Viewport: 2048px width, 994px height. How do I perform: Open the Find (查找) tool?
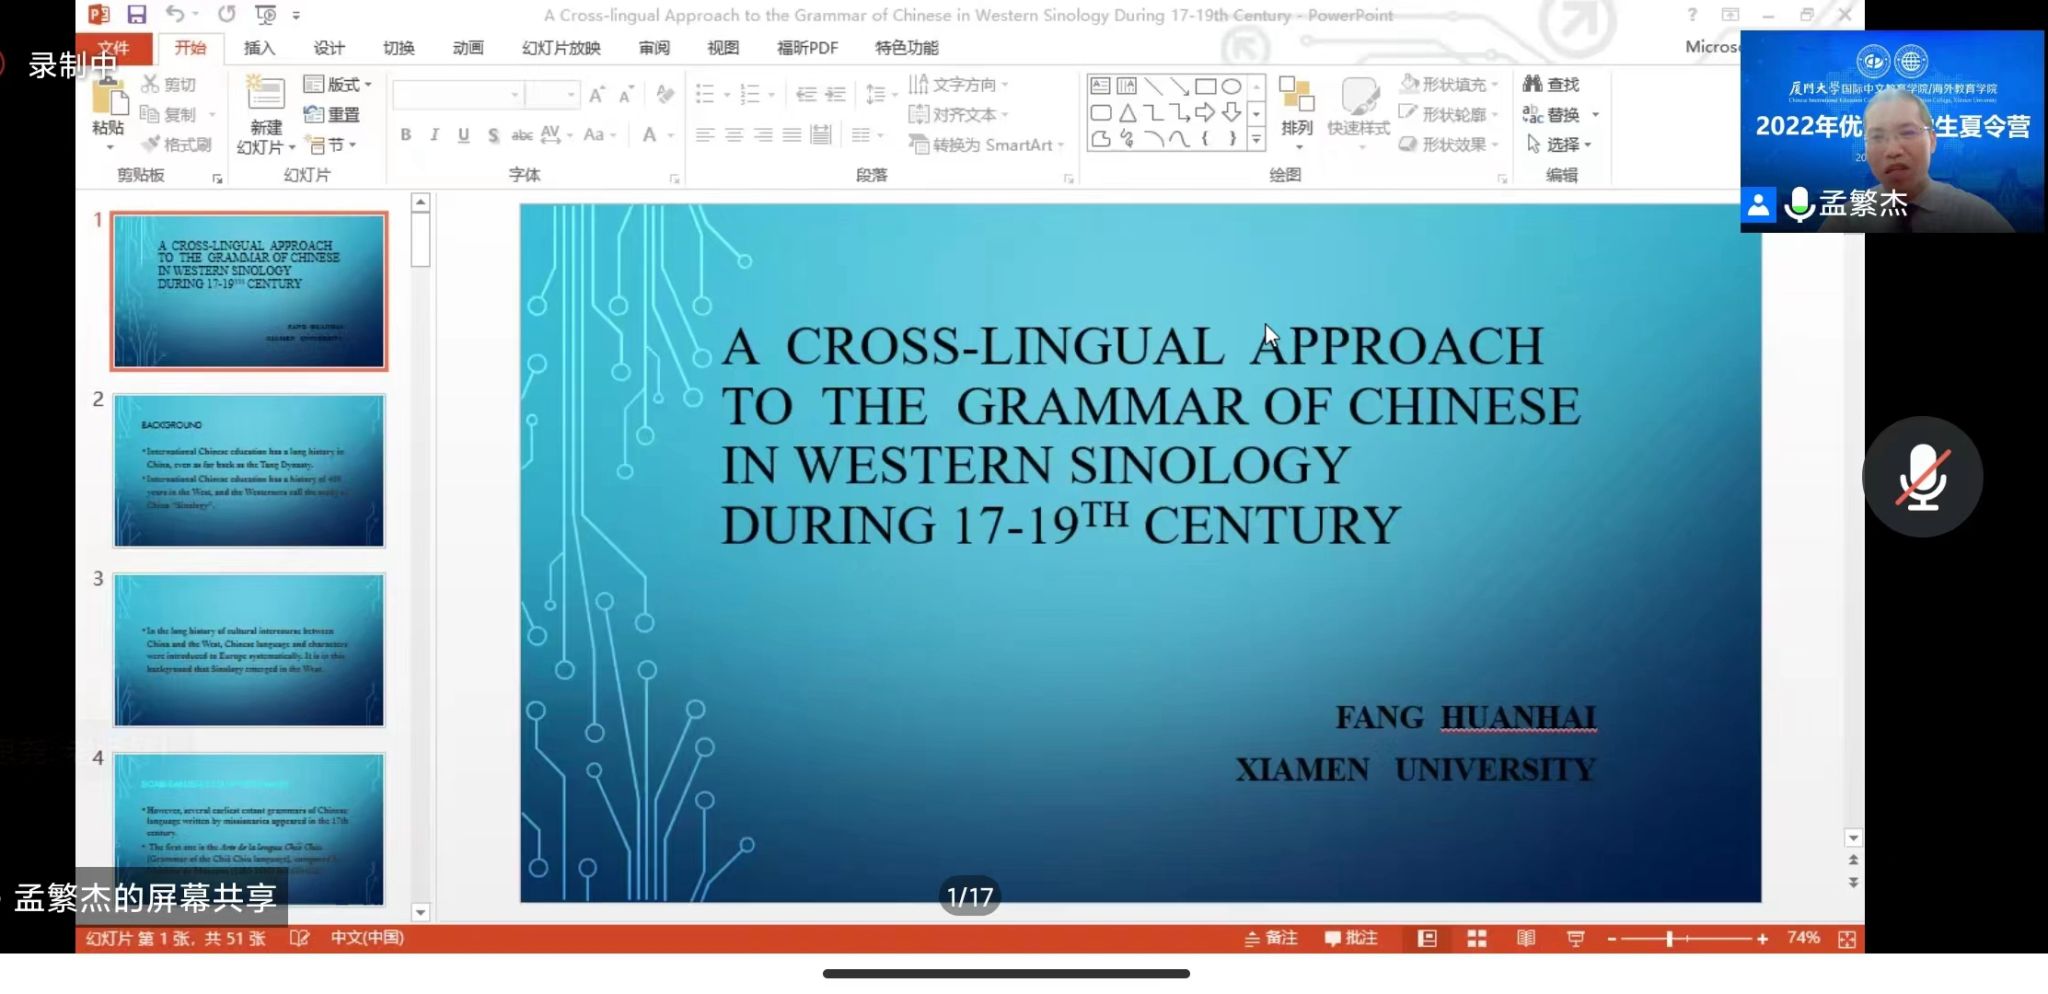click(x=1551, y=85)
